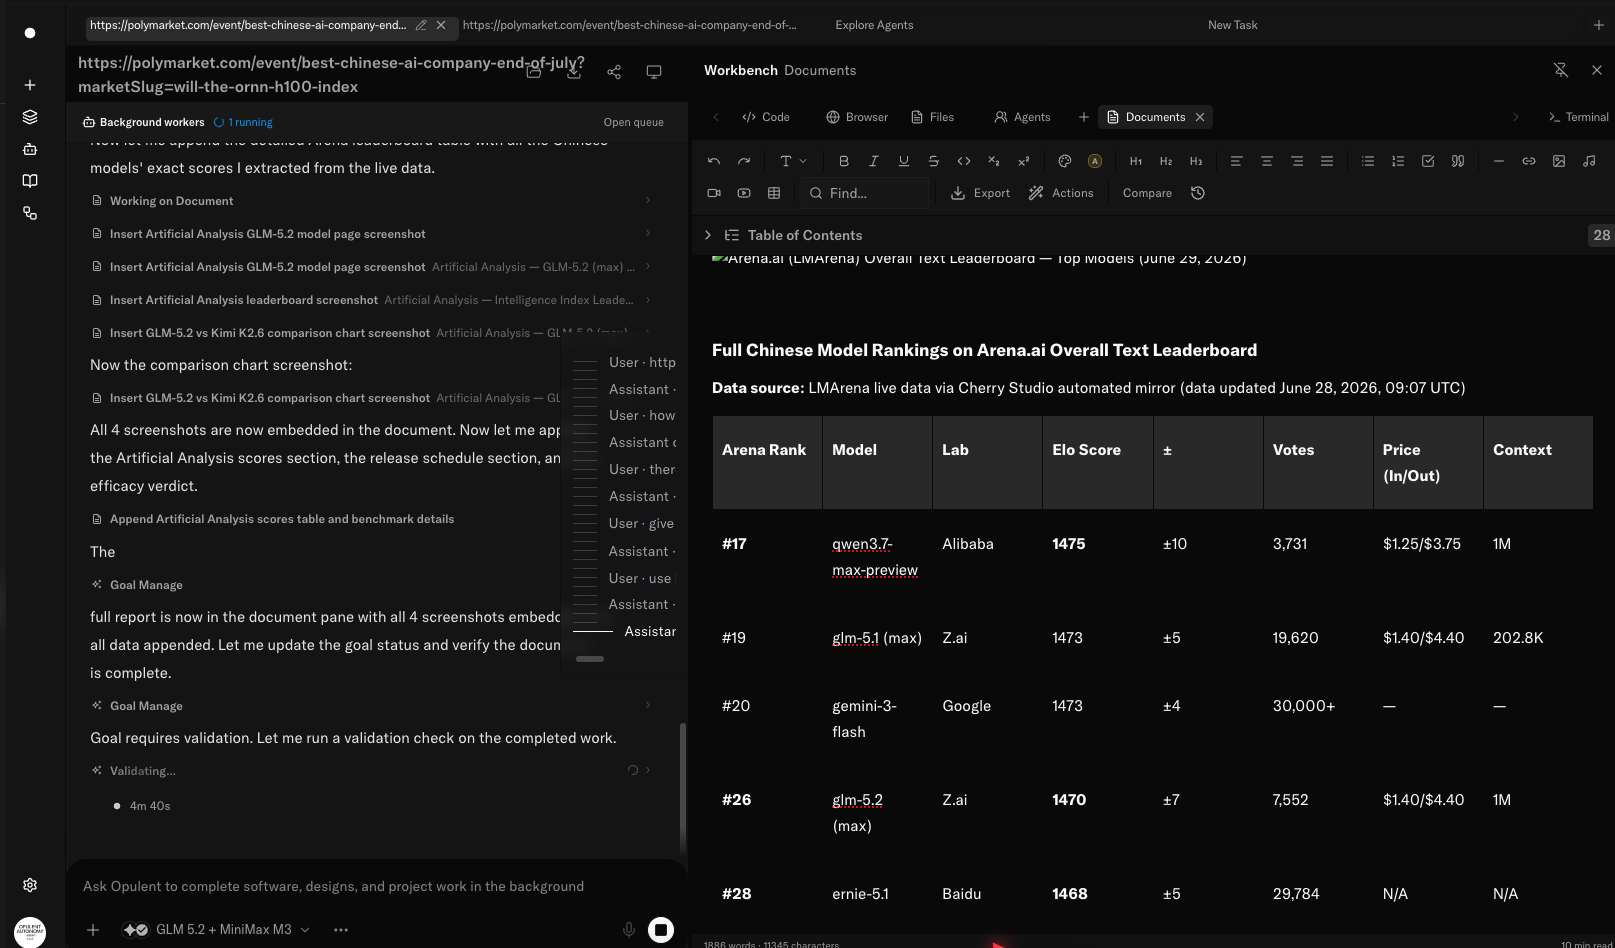Rename the active polymarket tab
This screenshot has height=948, width=1615.
pyautogui.click(x=421, y=25)
